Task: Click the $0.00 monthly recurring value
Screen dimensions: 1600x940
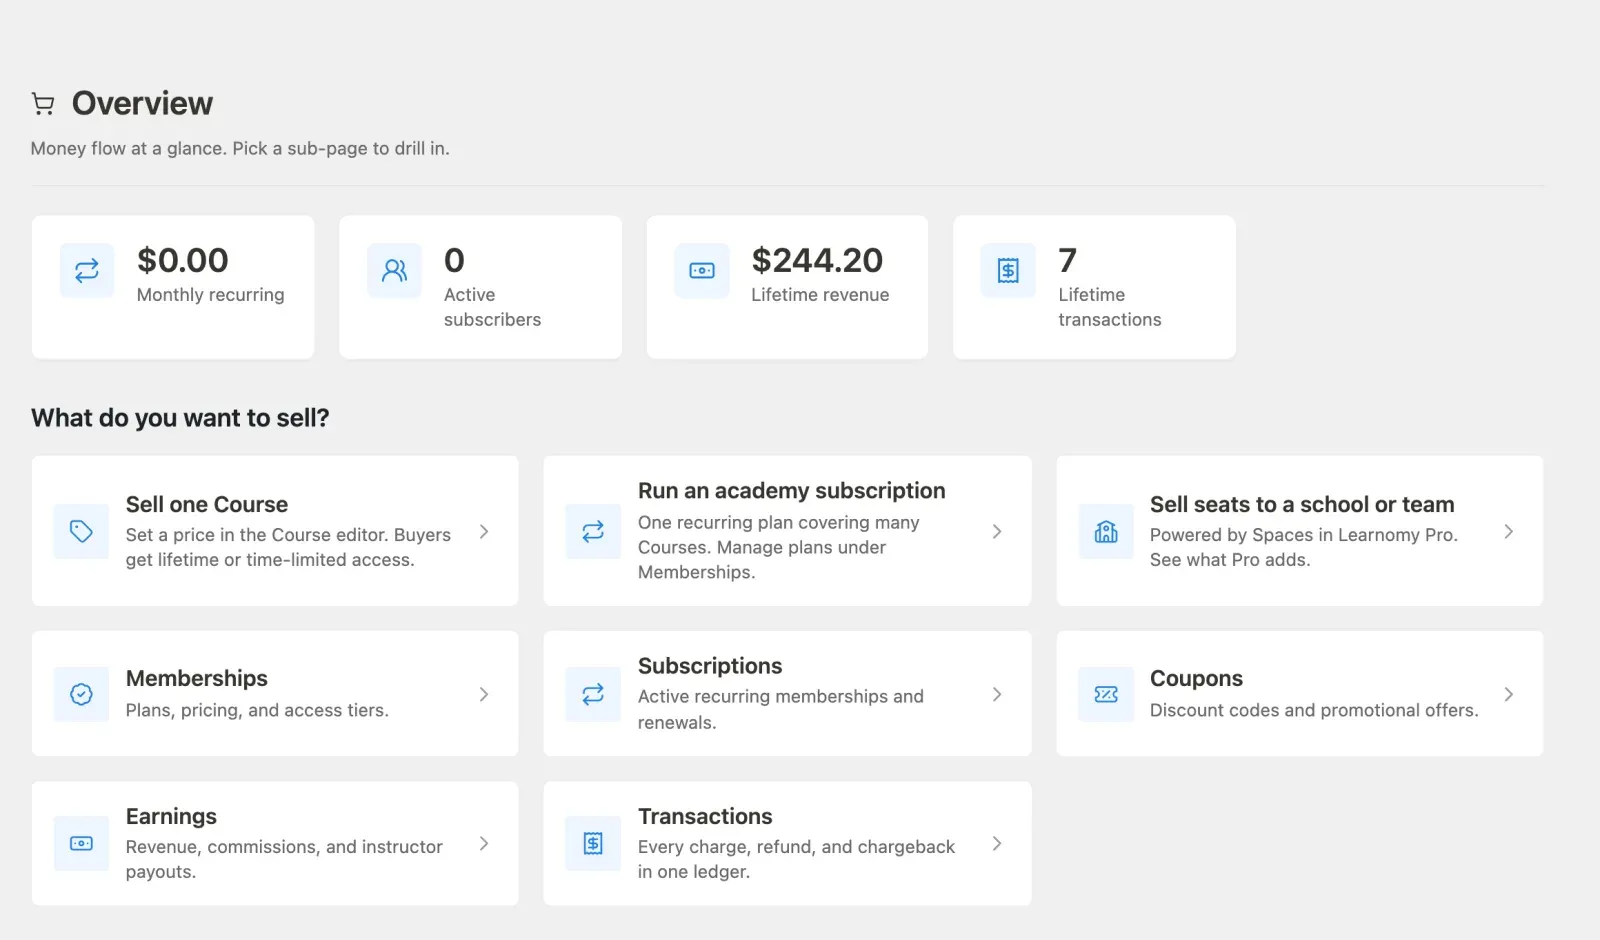Action: point(183,260)
